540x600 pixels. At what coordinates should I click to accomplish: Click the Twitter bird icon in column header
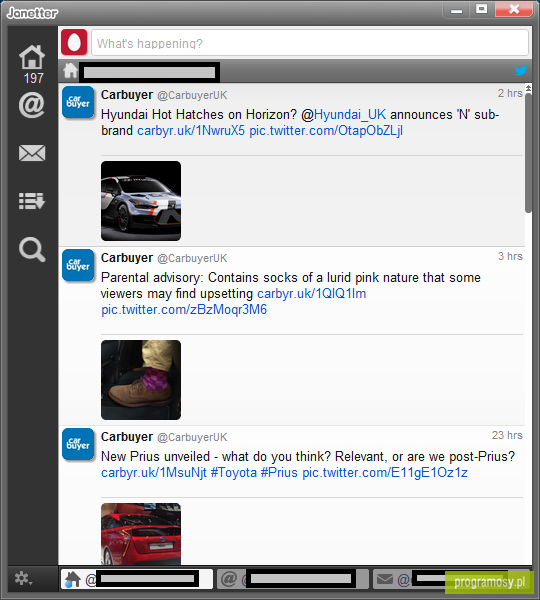coord(521,70)
